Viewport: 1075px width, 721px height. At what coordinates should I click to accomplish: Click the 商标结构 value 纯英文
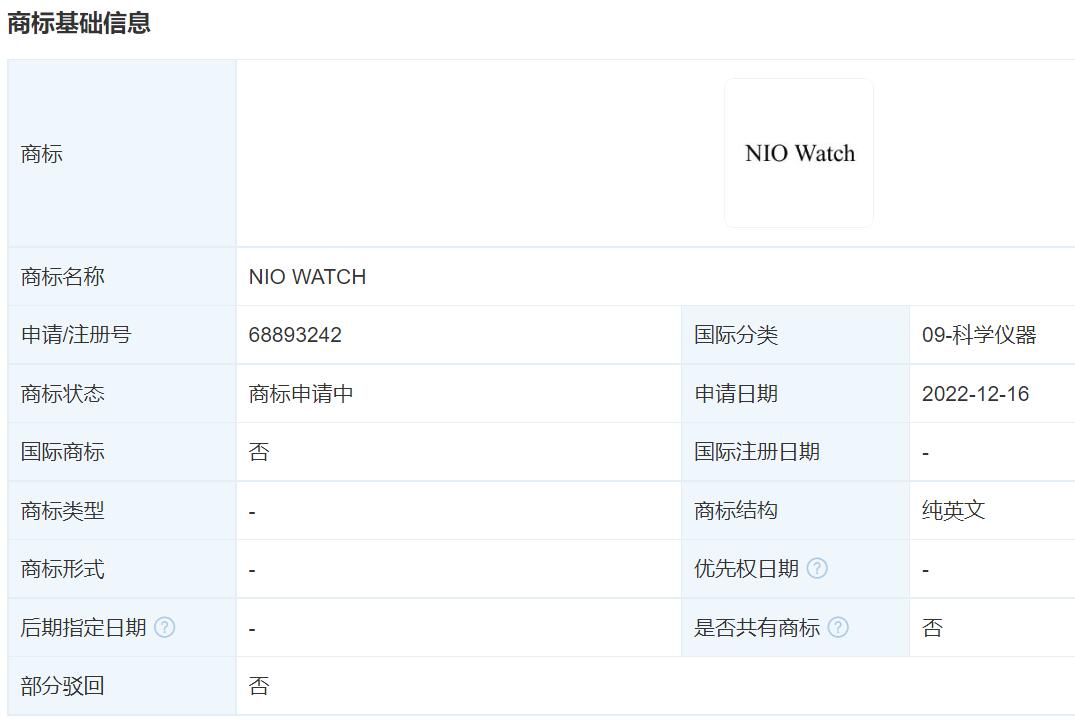click(x=946, y=510)
